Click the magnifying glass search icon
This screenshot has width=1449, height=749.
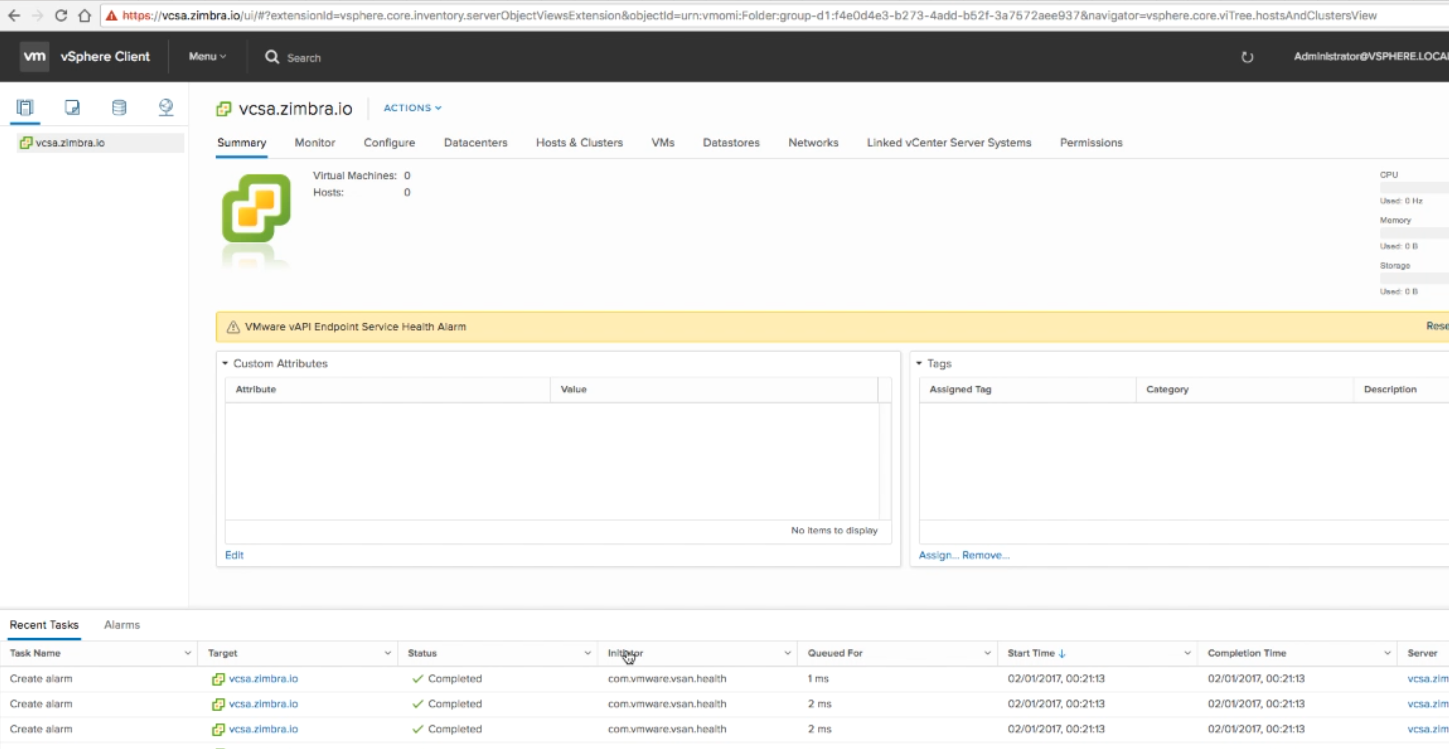[x=272, y=57]
